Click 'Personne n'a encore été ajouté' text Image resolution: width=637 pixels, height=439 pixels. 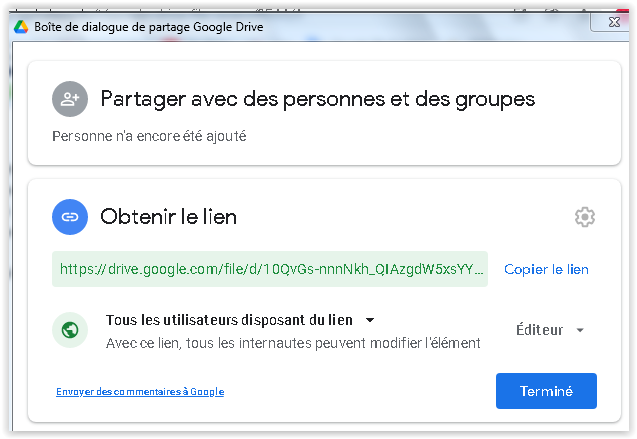click(149, 136)
